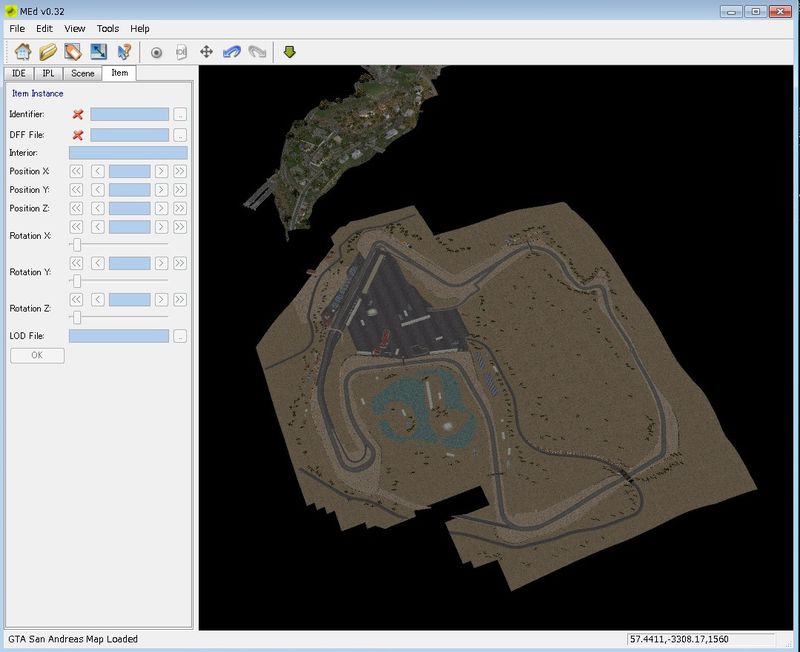The width and height of the screenshot is (800, 652).
Task: Increase Rotation Y by a large step (>>)
Action: click(180, 263)
